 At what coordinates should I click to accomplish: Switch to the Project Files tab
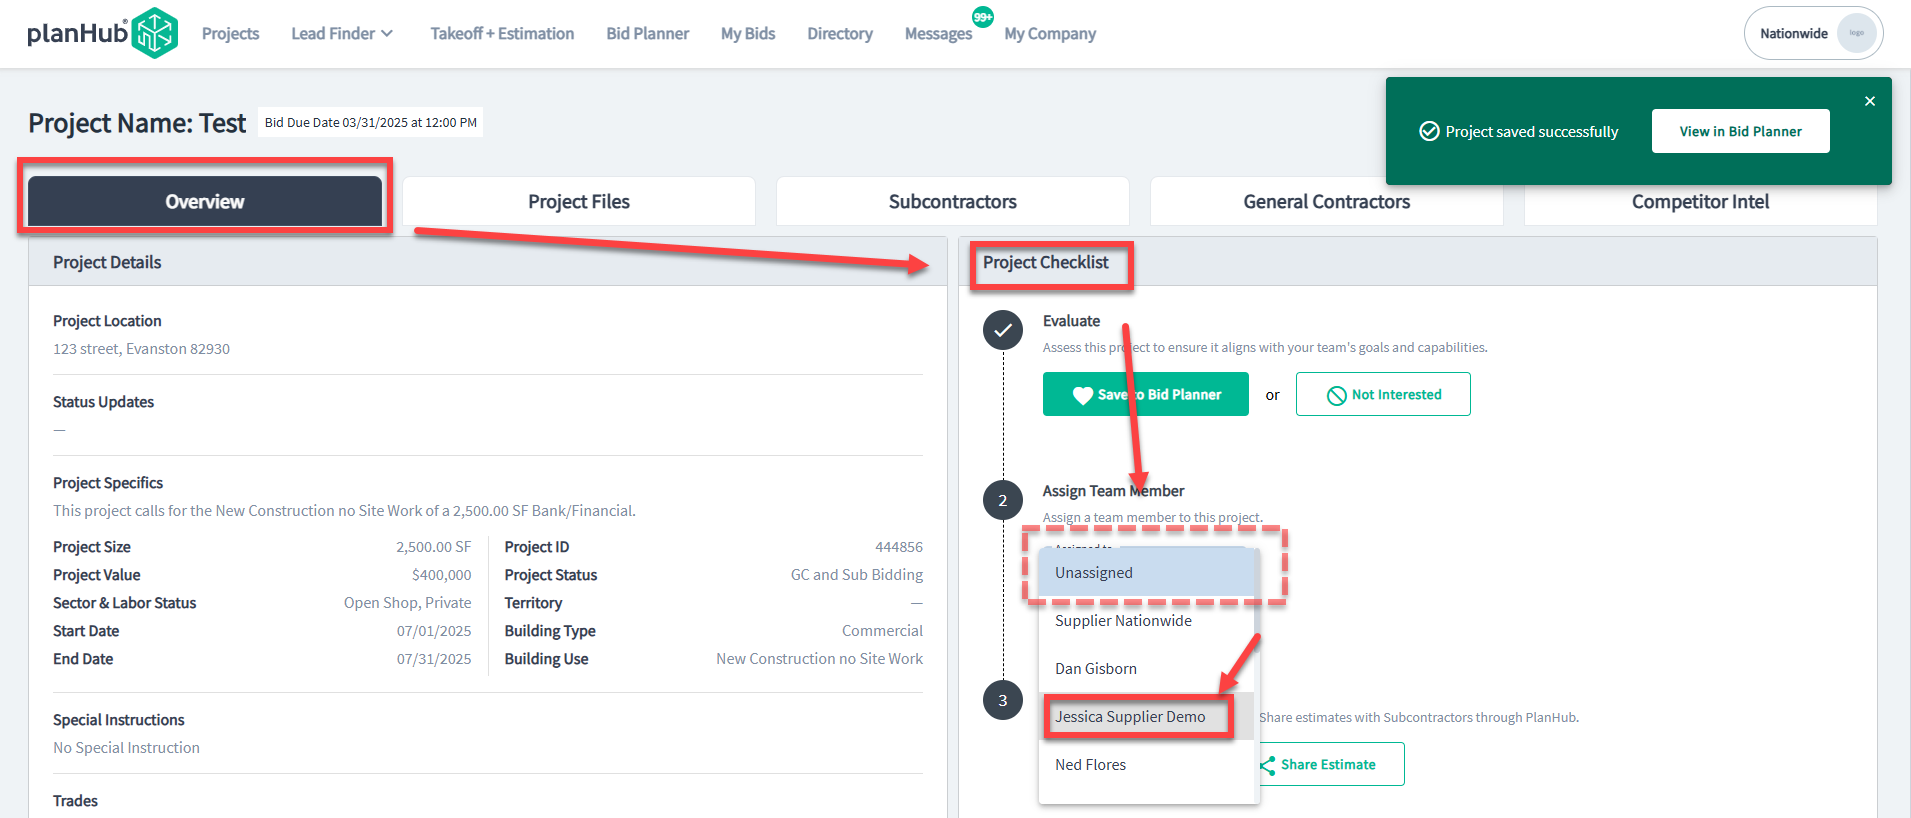[579, 201]
